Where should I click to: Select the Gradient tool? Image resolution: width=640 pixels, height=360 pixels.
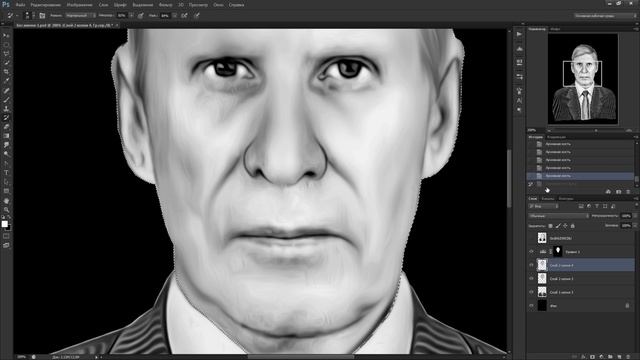click(x=6, y=136)
